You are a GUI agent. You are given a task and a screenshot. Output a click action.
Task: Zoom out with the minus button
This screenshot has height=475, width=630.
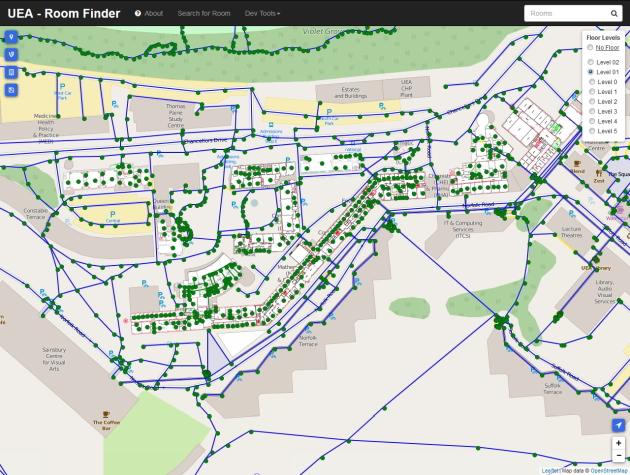tap(619, 456)
